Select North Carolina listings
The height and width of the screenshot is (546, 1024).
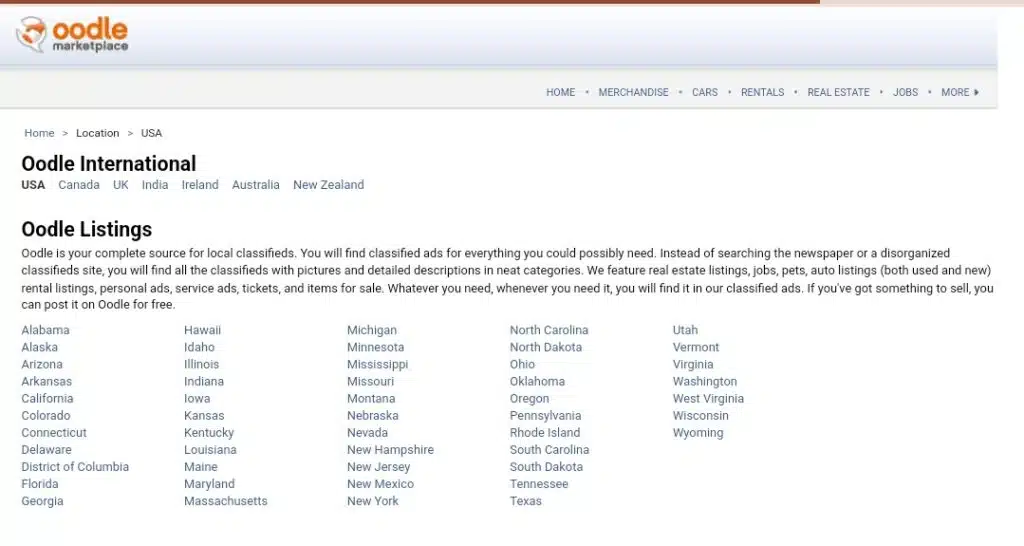pyautogui.click(x=548, y=330)
